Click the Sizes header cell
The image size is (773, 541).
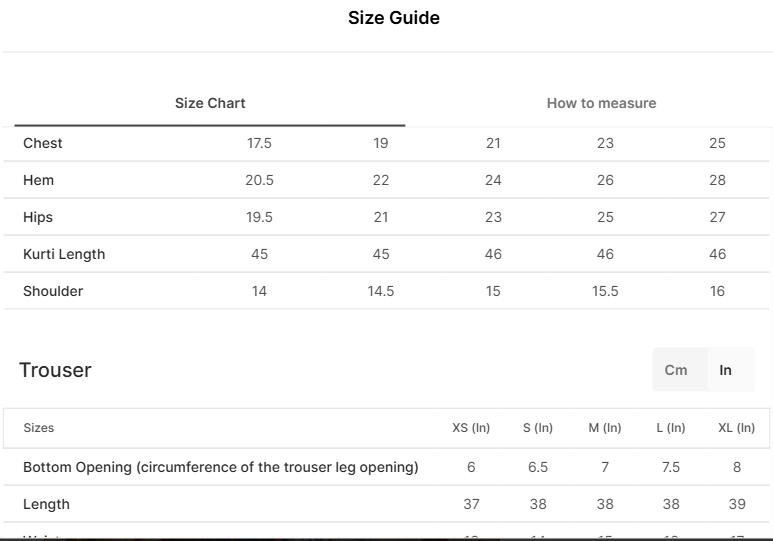38,428
